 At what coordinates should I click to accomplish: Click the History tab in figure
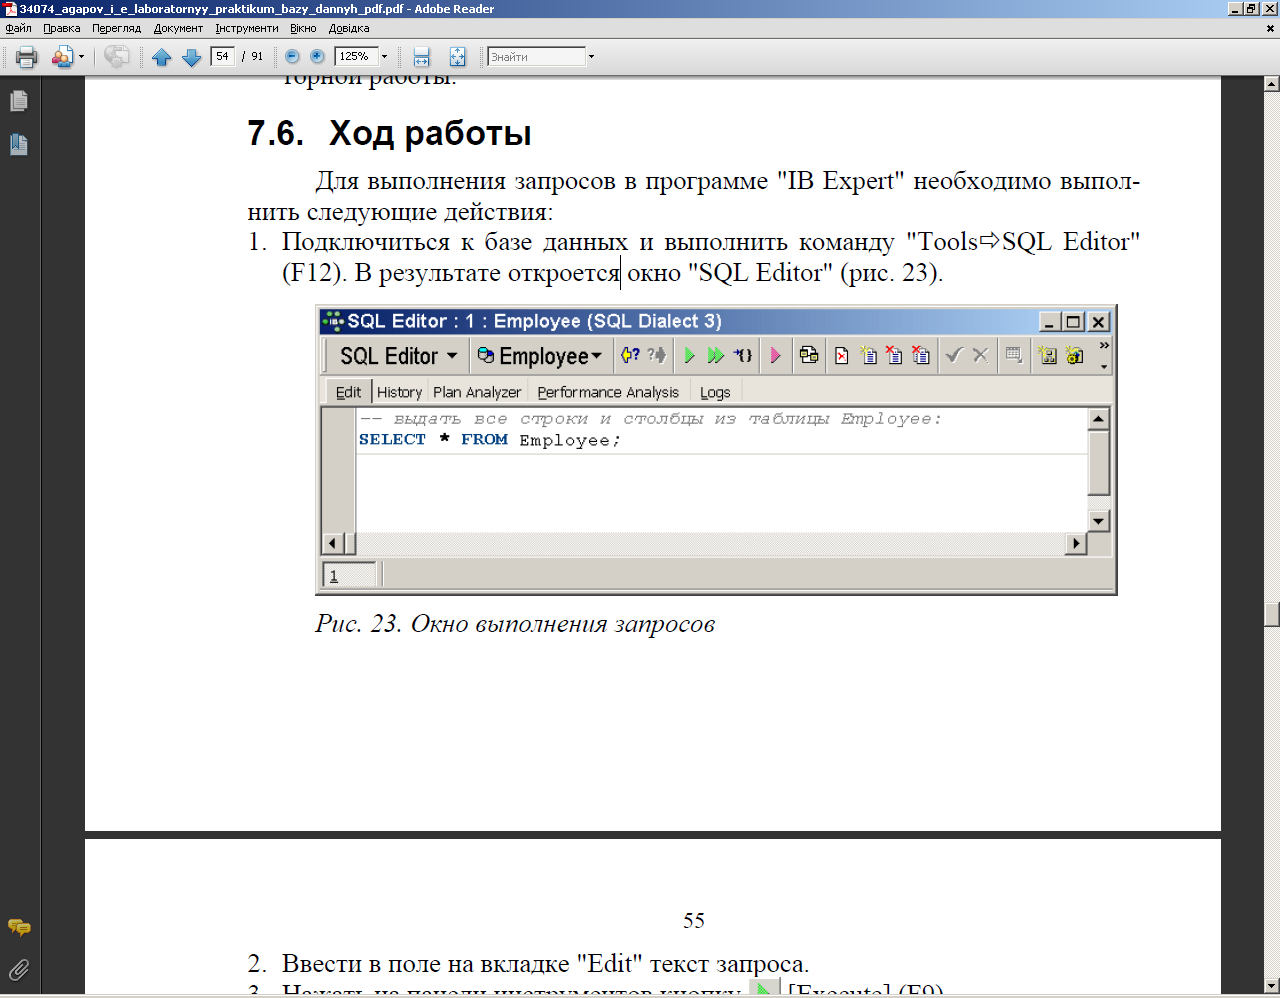[x=399, y=392]
